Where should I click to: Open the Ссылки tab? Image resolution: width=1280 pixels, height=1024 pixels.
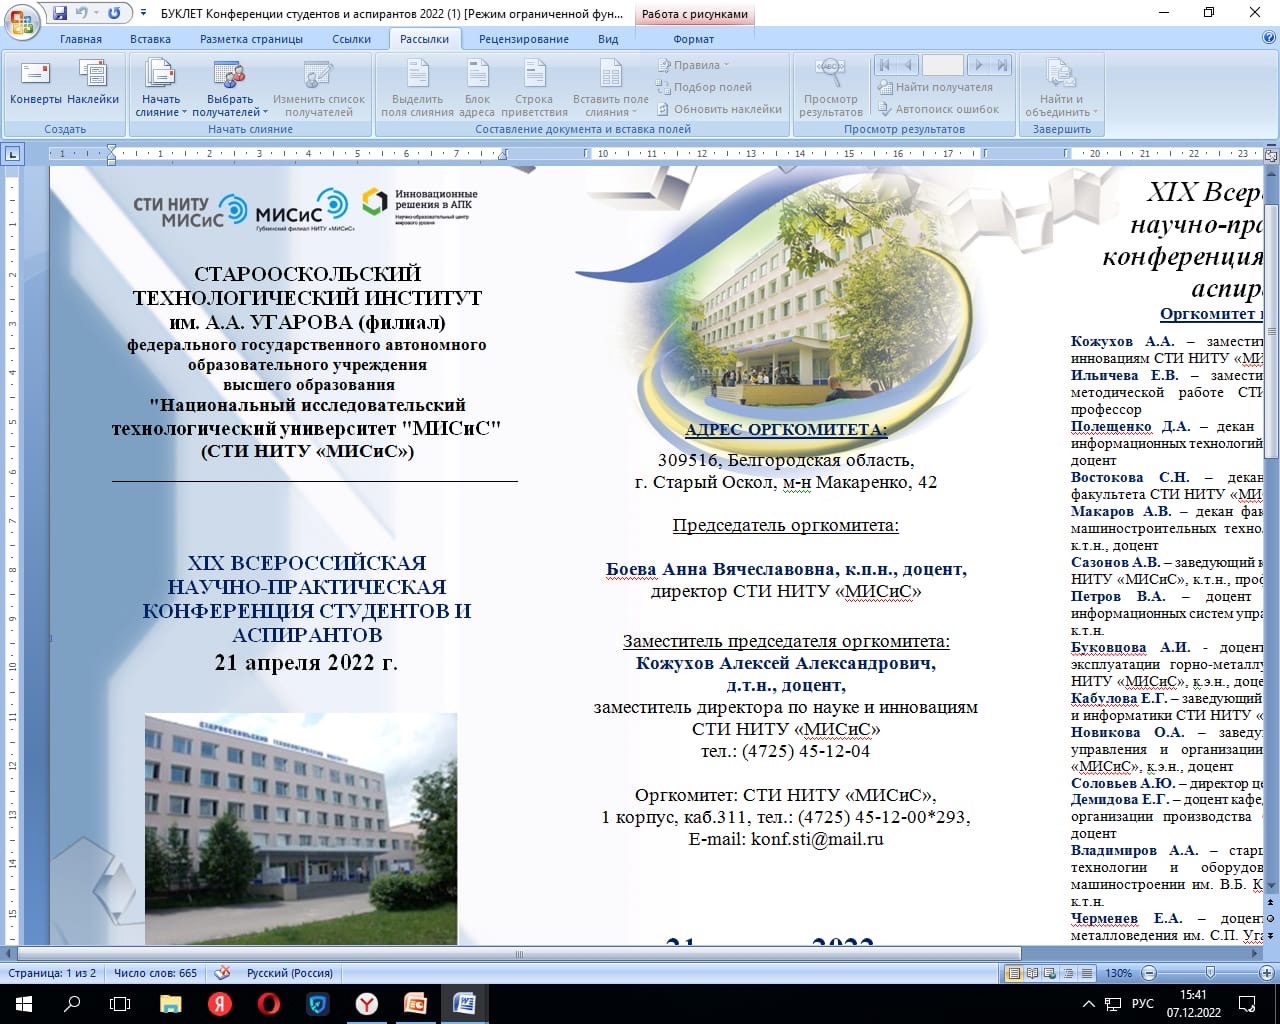tap(352, 39)
